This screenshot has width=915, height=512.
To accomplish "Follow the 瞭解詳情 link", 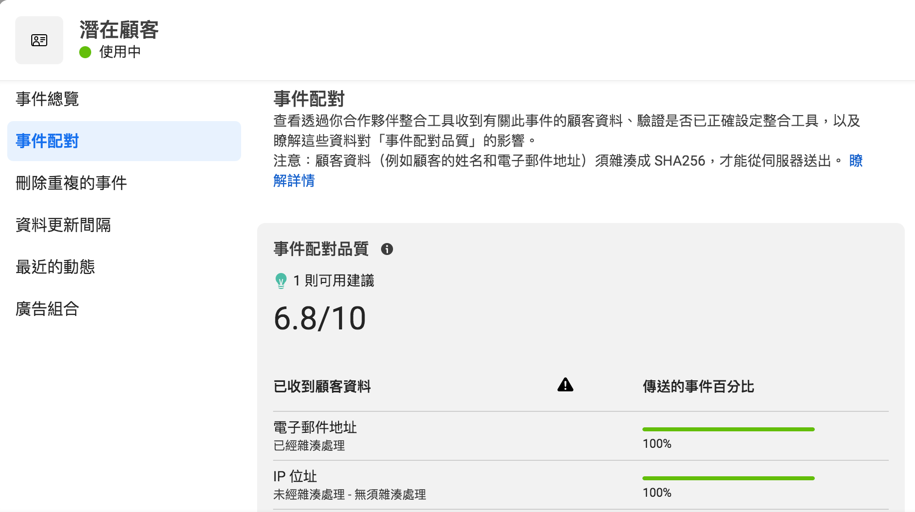I will point(294,181).
